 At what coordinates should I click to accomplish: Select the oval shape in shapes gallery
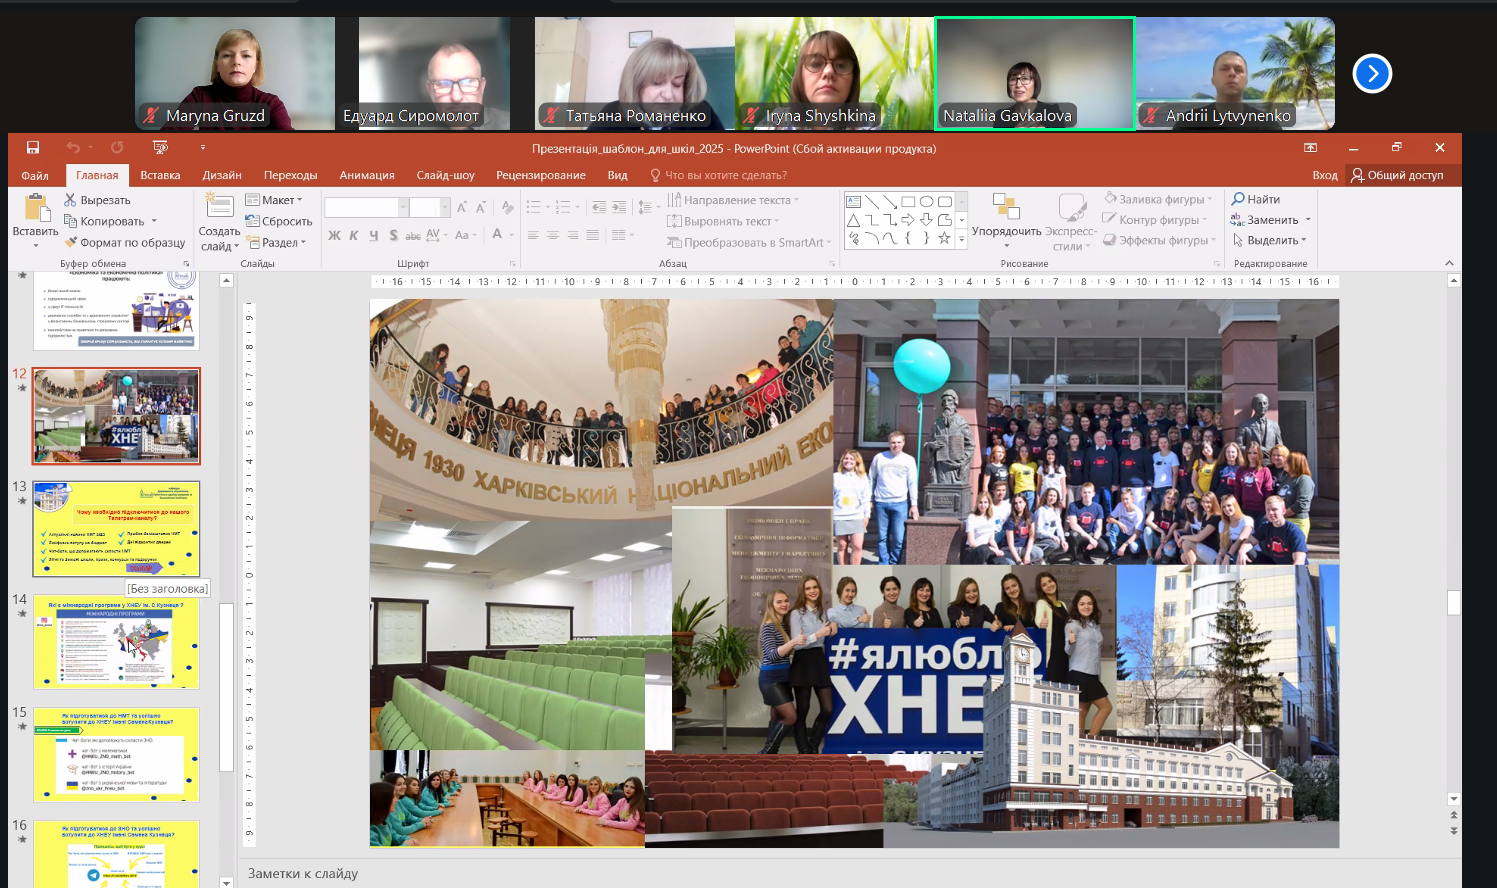pyautogui.click(x=926, y=201)
